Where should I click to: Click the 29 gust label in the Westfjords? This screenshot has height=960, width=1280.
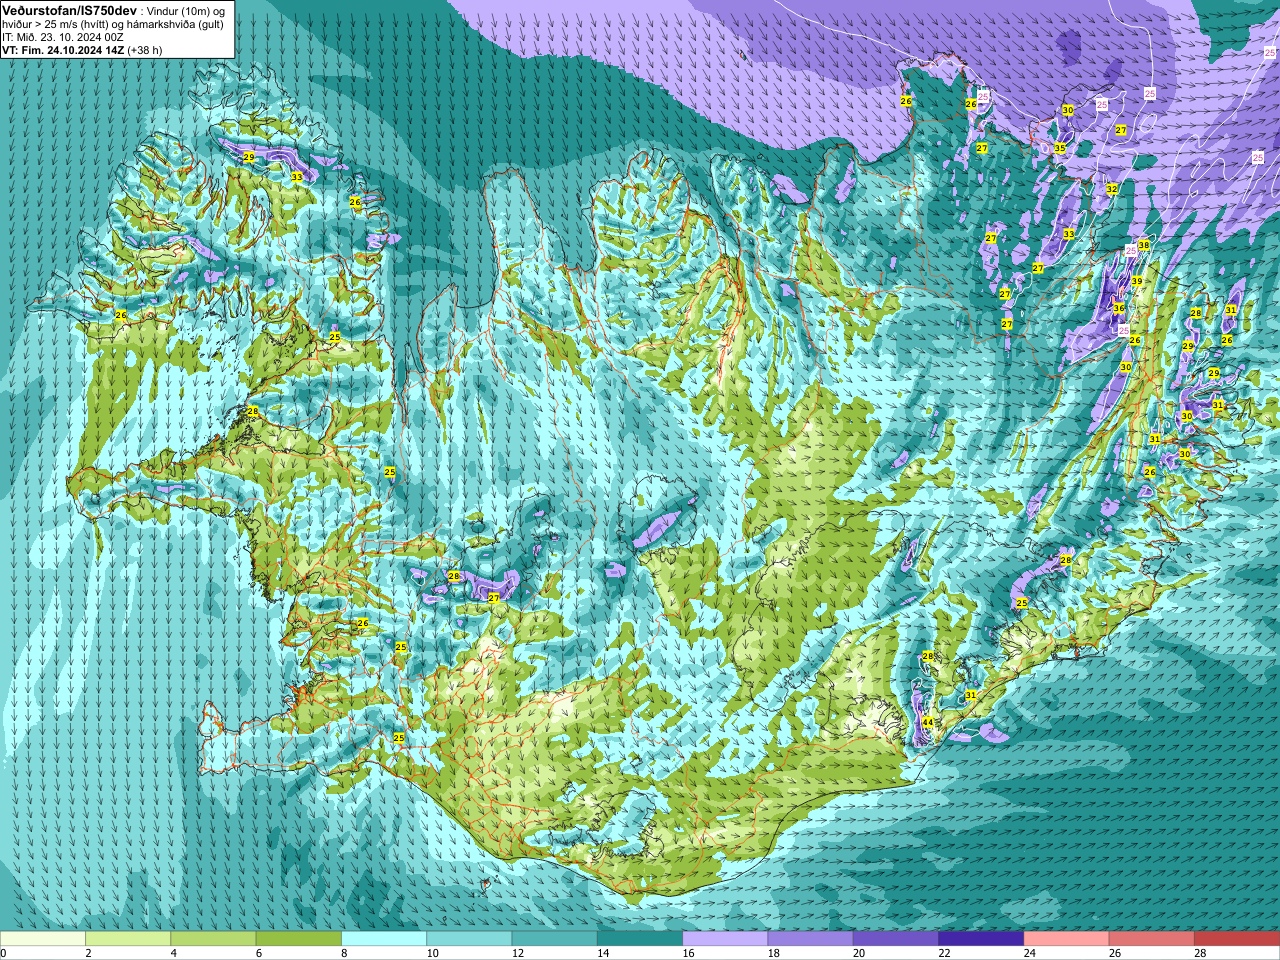248,158
